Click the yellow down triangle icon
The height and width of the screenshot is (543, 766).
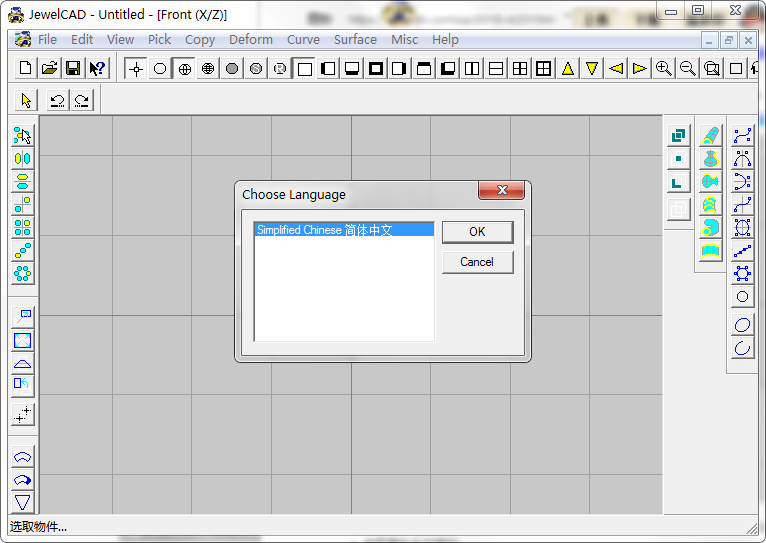click(x=592, y=69)
